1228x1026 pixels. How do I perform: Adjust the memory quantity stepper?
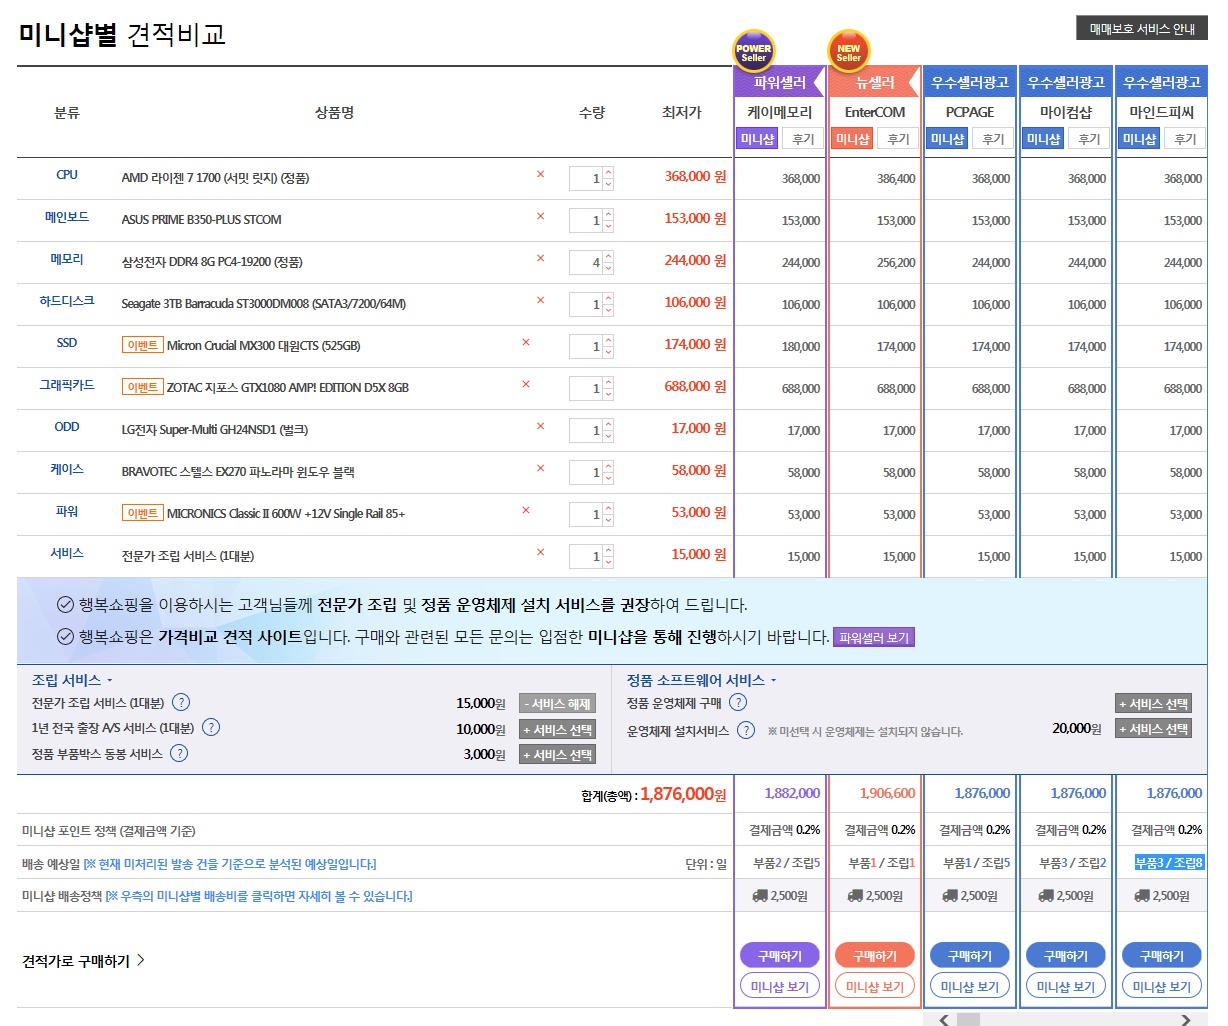tap(608, 263)
